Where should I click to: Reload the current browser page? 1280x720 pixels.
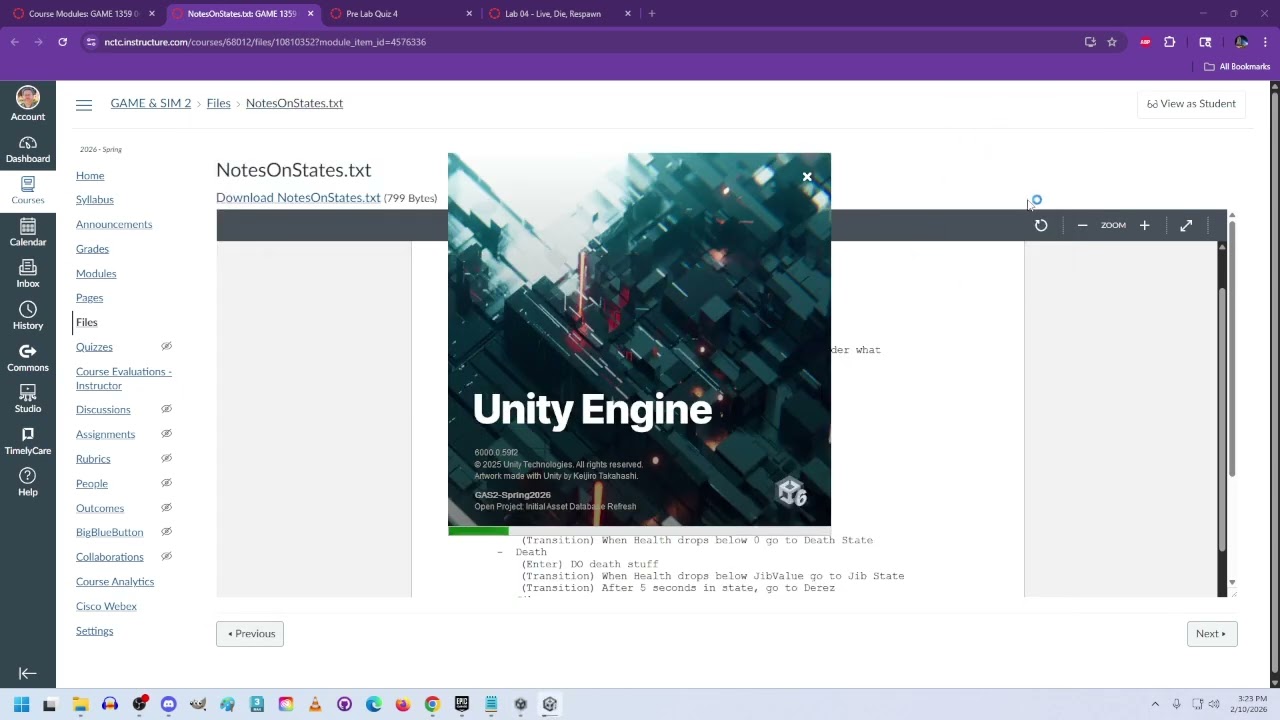pyautogui.click(x=62, y=42)
